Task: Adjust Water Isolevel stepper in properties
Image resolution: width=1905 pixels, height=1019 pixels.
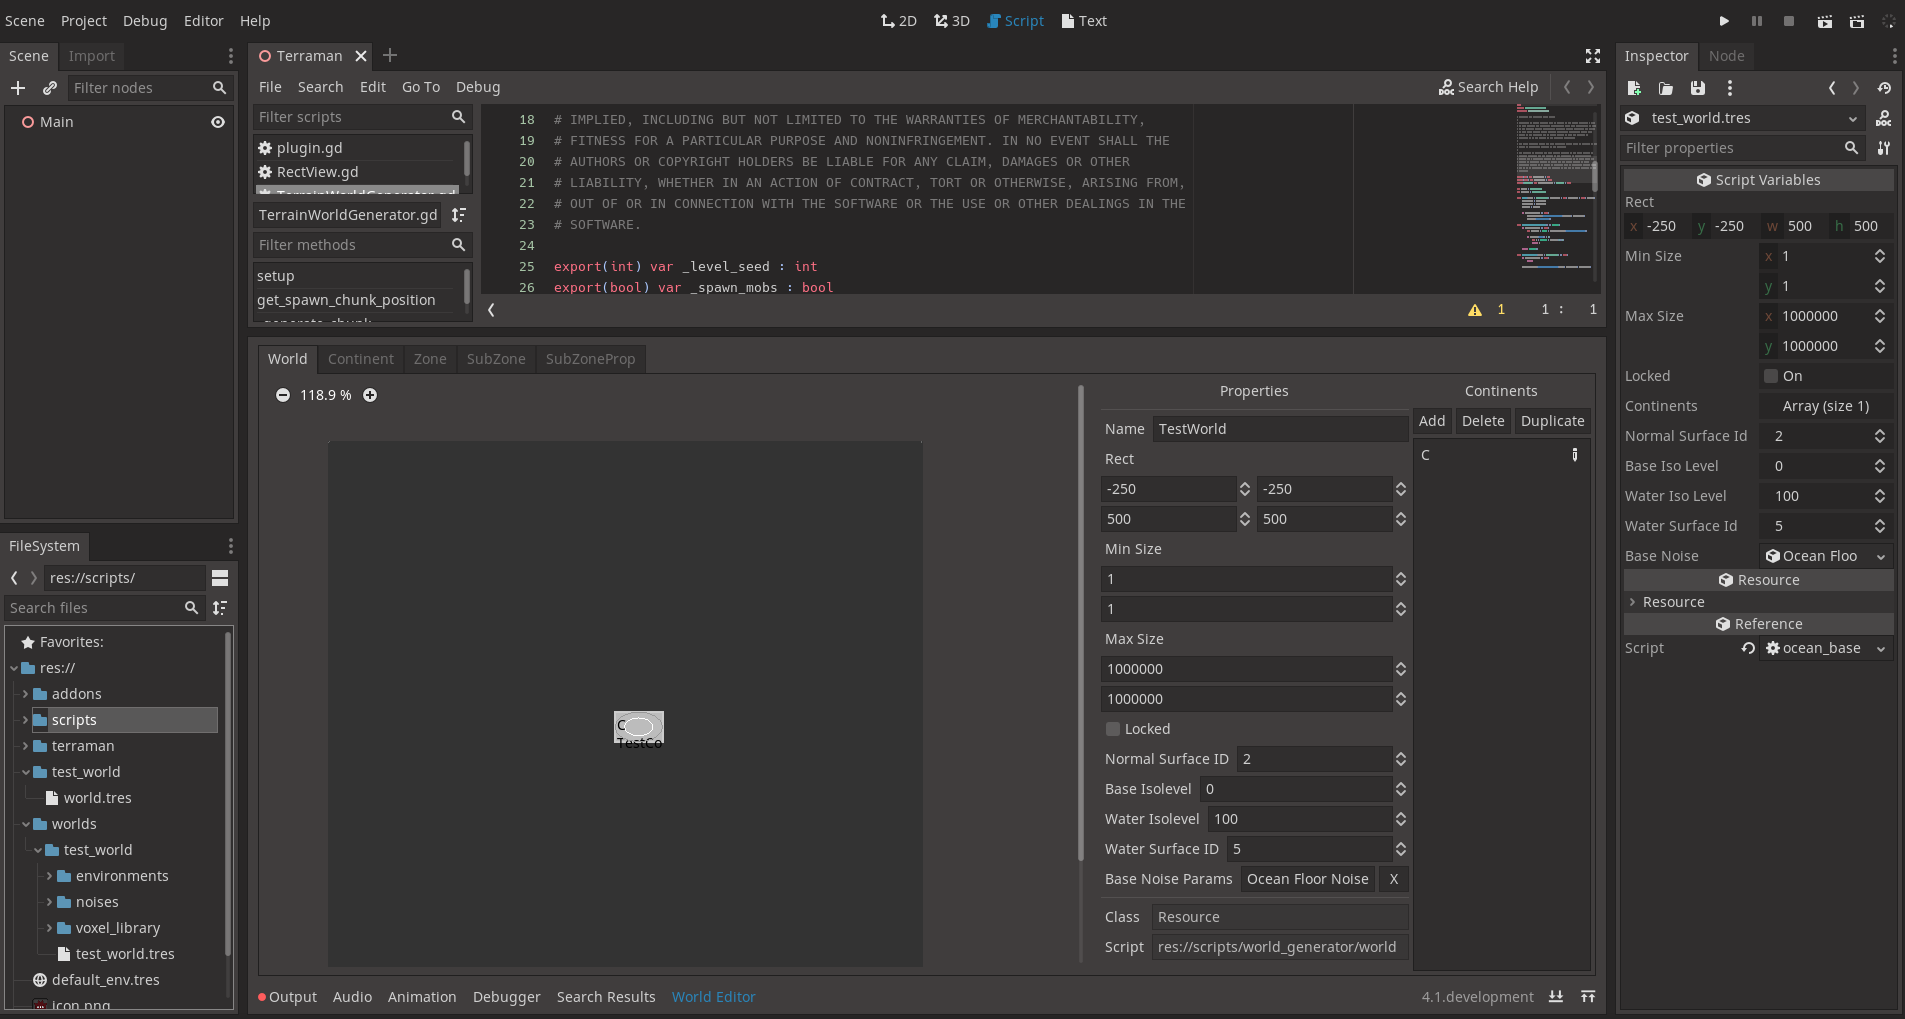Action: [x=1400, y=819]
